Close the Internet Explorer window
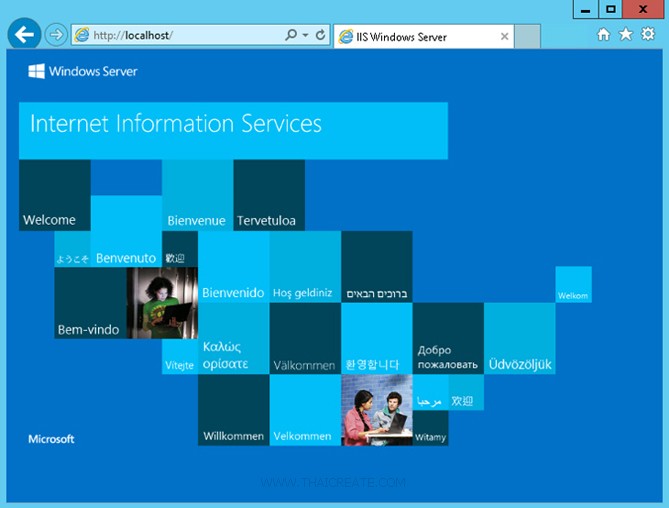669x508 pixels. [x=643, y=9]
